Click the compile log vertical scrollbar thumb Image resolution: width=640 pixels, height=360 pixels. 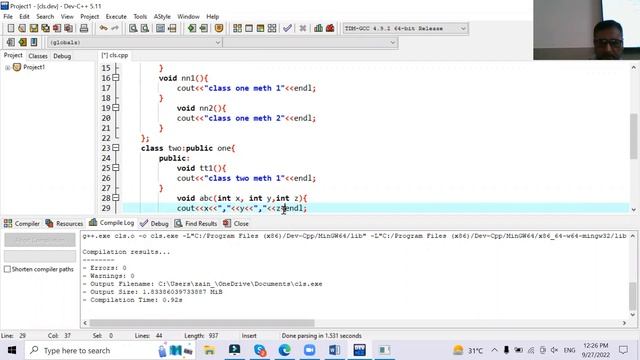coord(633,295)
